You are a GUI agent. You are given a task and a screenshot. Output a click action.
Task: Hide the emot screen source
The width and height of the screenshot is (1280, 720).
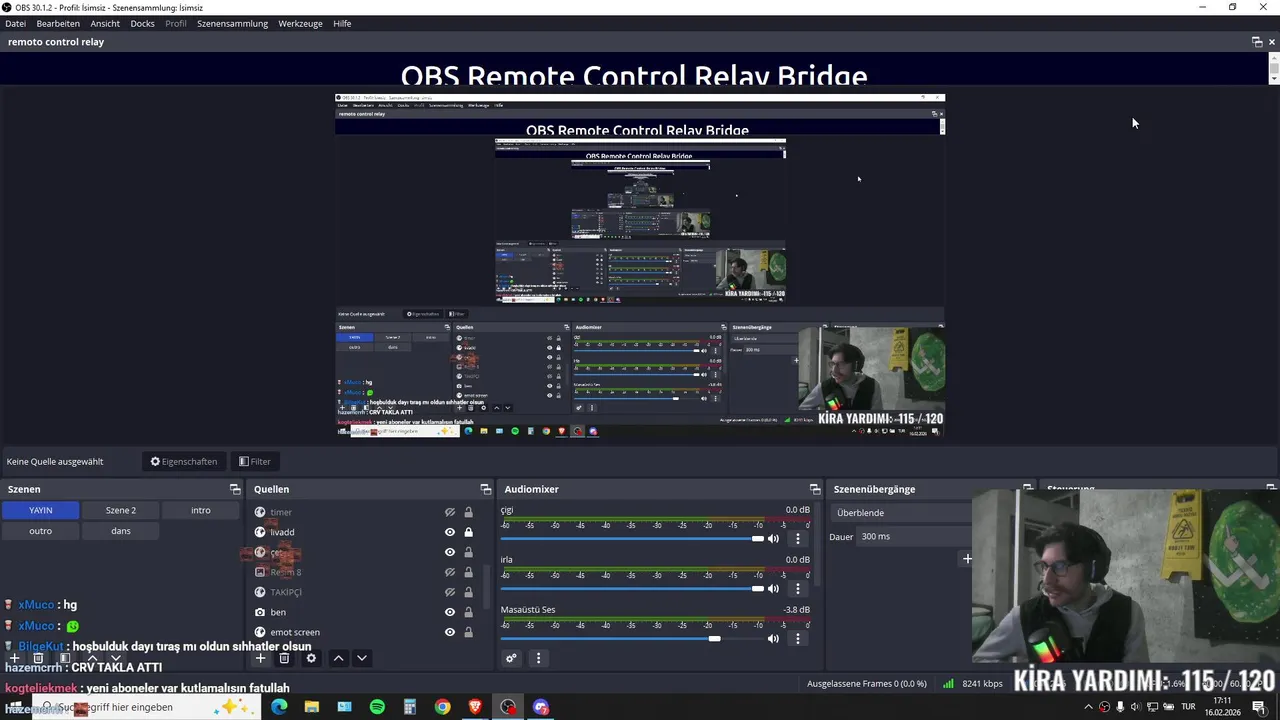[450, 632]
